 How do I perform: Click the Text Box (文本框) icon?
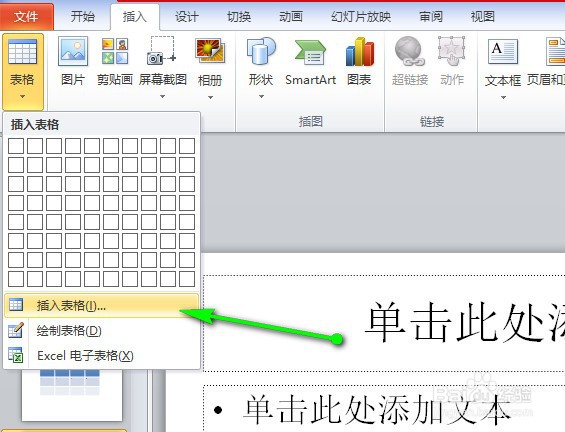tap(503, 52)
